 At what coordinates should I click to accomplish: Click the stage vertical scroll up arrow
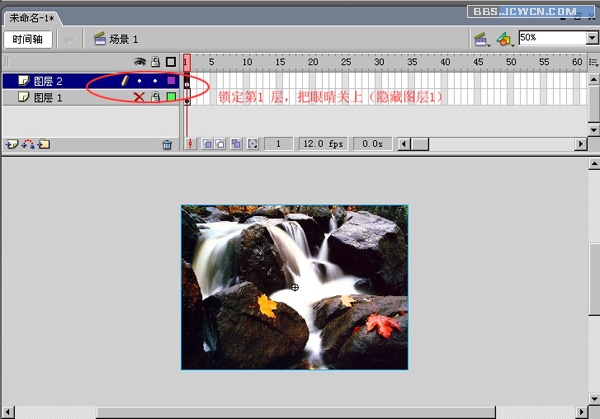[594, 164]
